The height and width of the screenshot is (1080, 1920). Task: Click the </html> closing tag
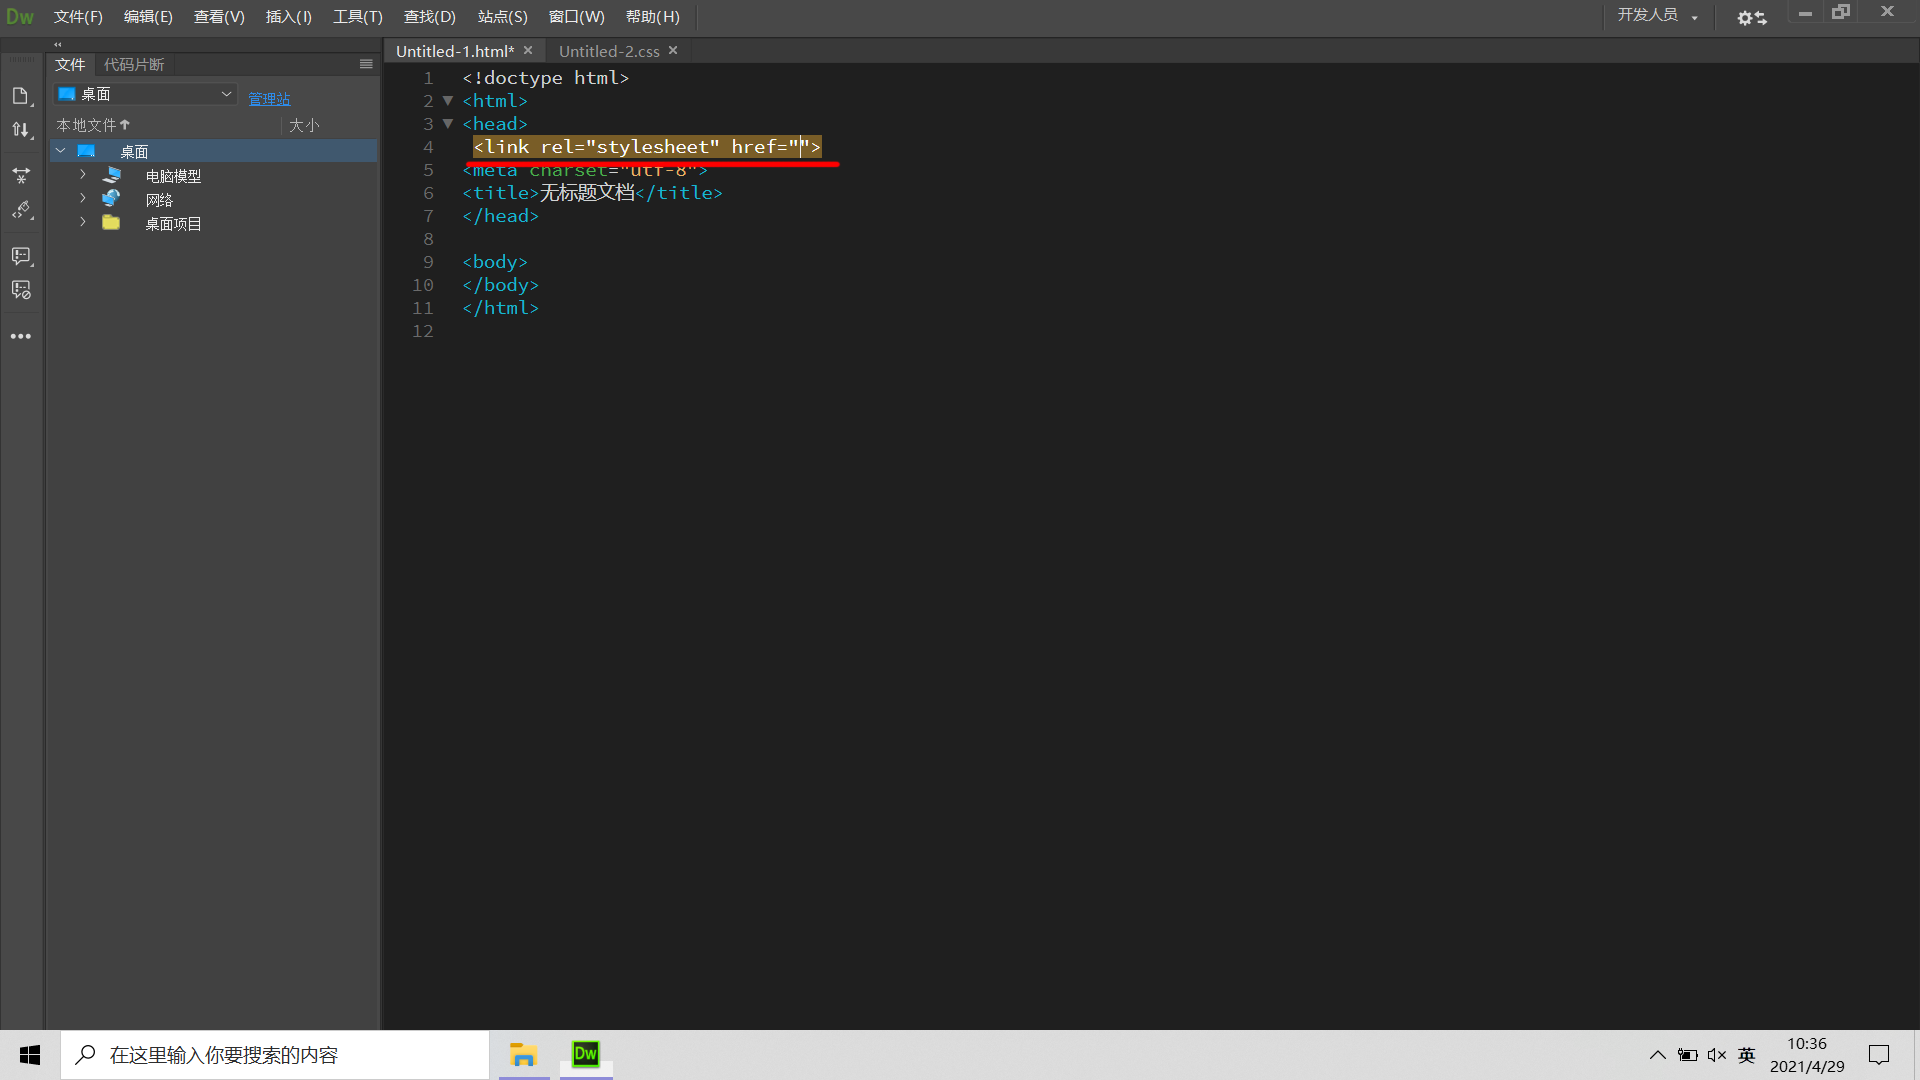(500, 308)
